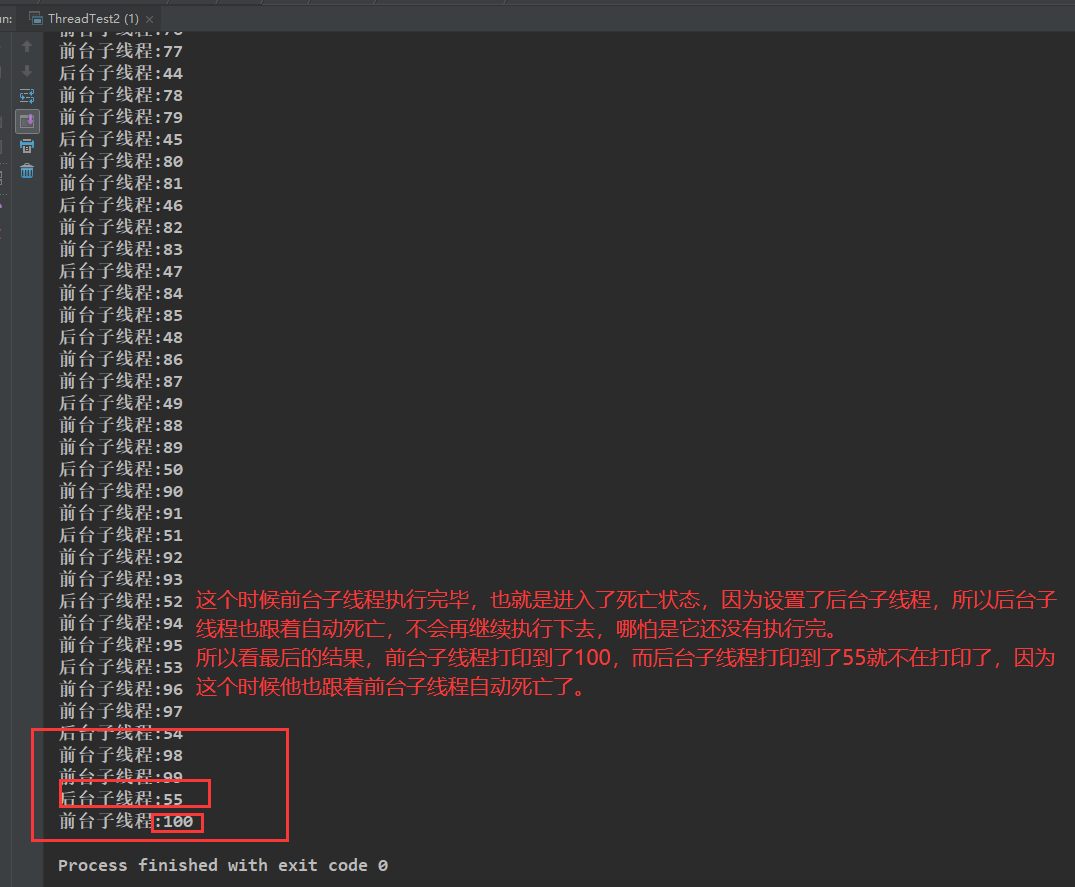The width and height of the screenshot is (1075, 887).
Task: Click the line "前台子线程:92"
Action: [x=121, y=557]
